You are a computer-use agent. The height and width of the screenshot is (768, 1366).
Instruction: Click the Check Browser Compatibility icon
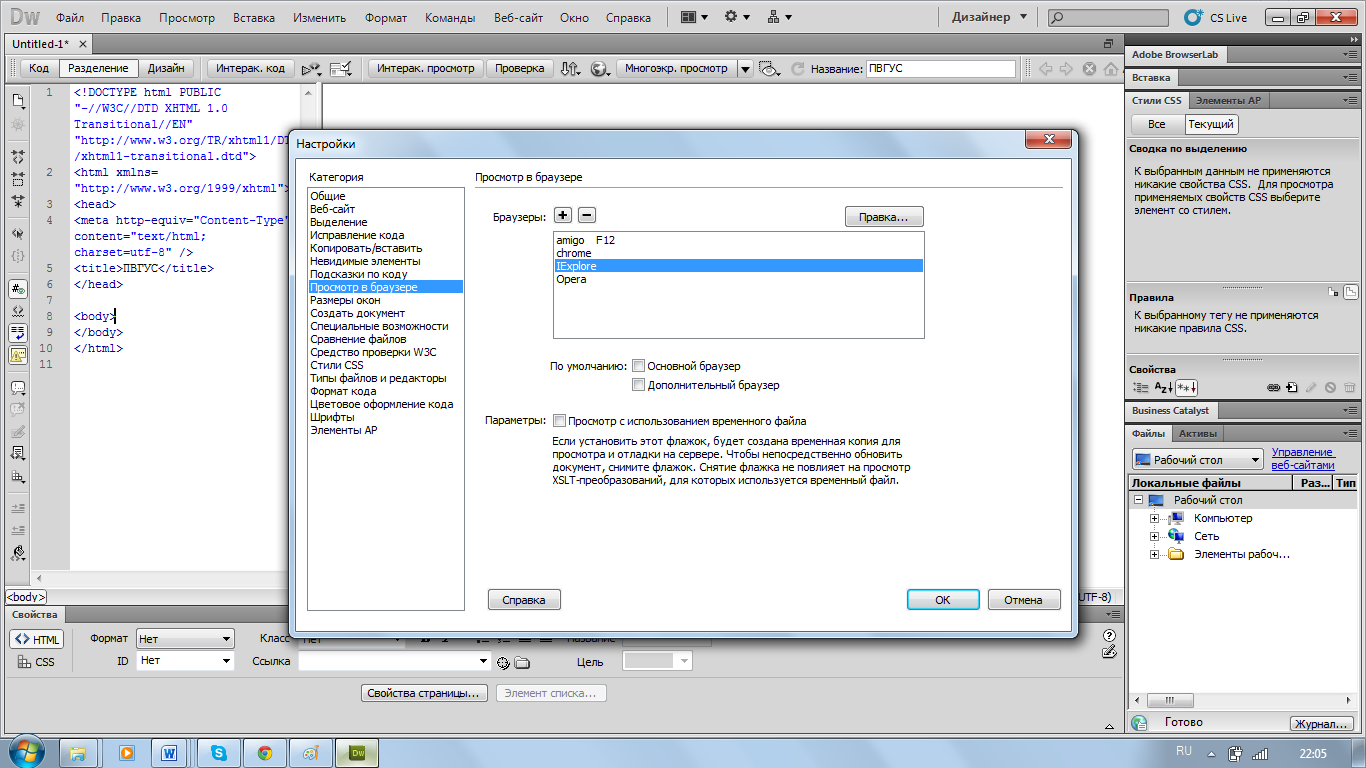click(x=341, y=68)
